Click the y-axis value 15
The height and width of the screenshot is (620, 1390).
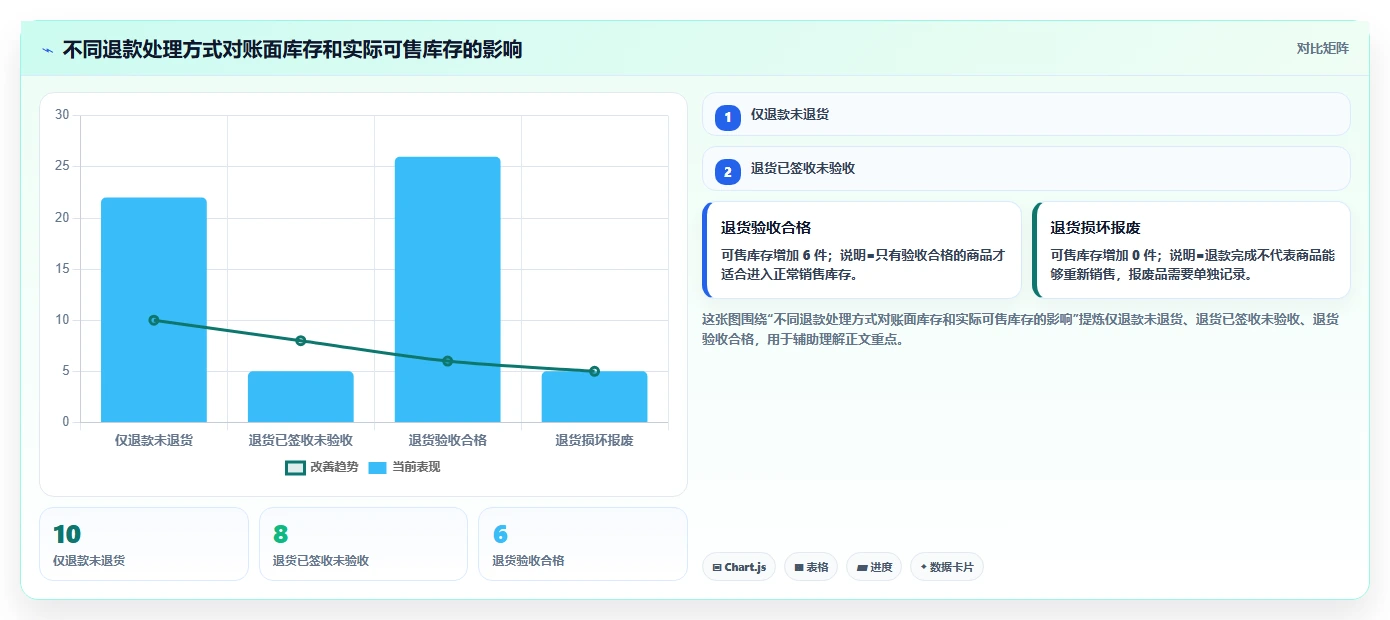[x=62, y=269]
